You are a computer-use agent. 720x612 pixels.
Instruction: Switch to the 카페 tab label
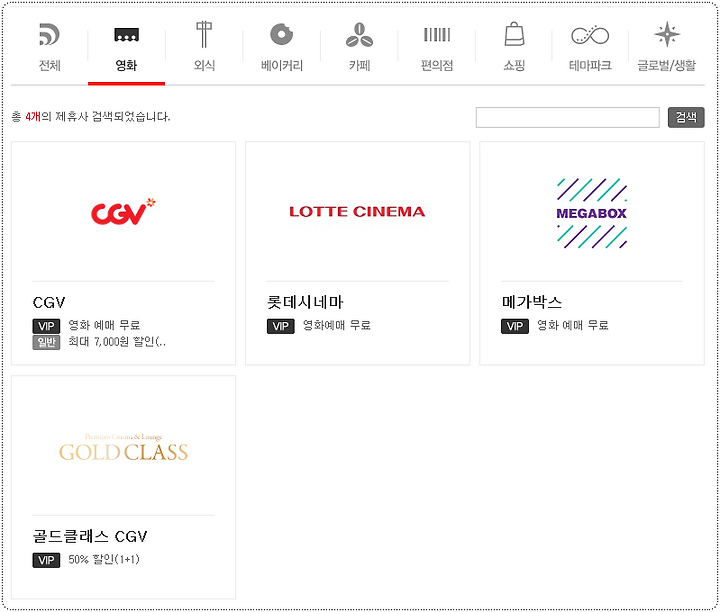coord(359,65)
